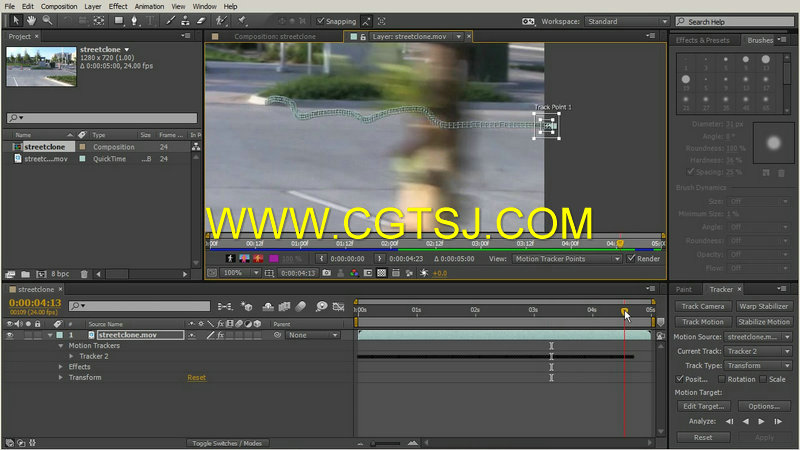The width and height of the screenshot is (800, 450).
Task: Click the Draft 3D timeline icon
Action: click(x=247, y=306)
